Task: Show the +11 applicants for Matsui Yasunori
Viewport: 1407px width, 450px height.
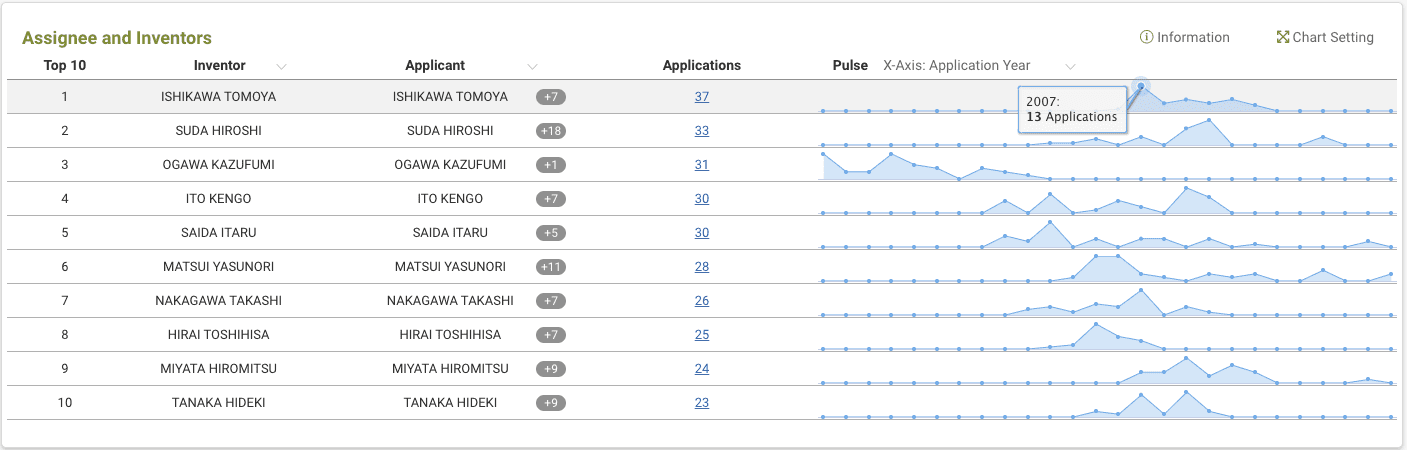Action: click(550, 267)
